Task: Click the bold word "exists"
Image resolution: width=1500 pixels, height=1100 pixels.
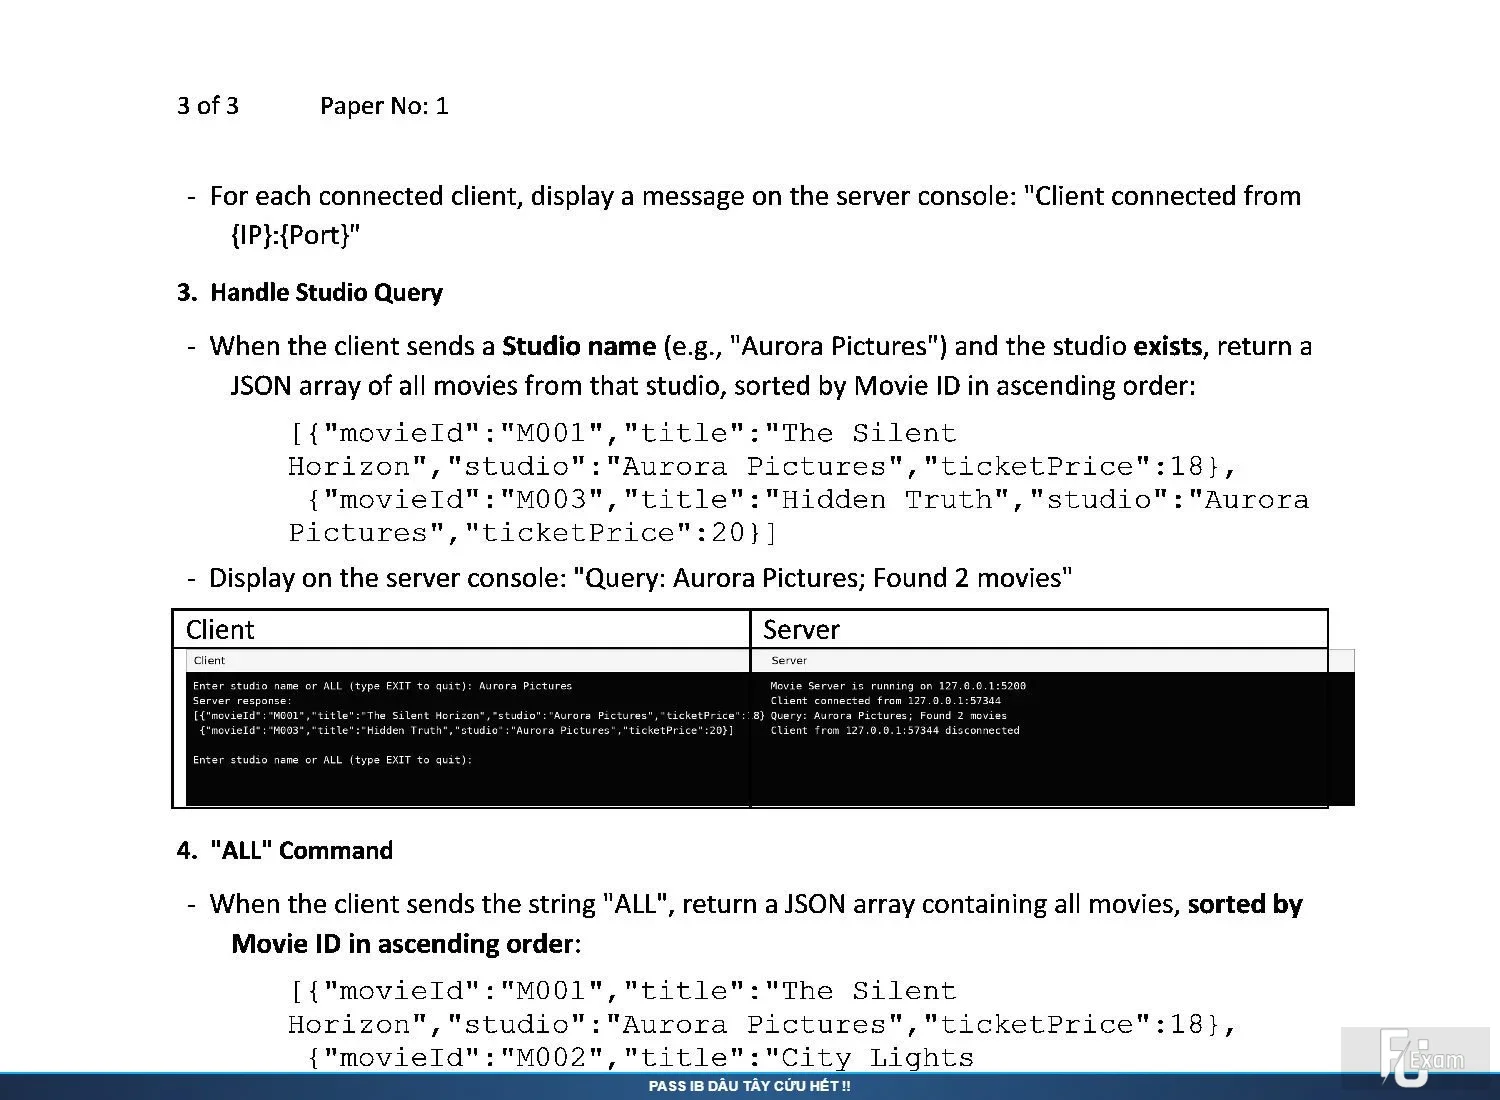Action: click(x=1167, y=346)
